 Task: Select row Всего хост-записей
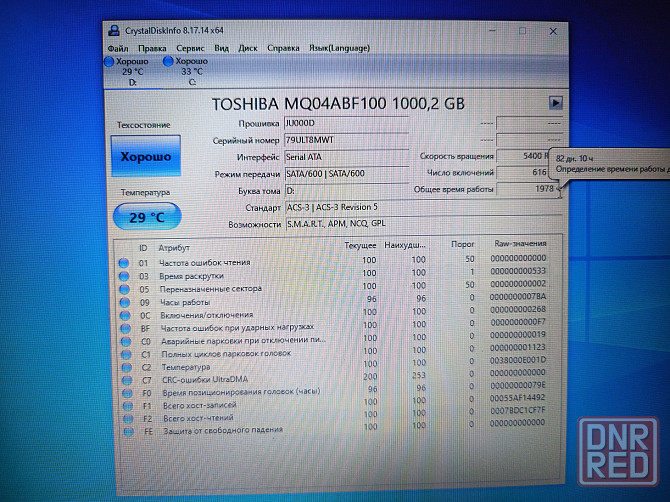click(x=335, y=402)
